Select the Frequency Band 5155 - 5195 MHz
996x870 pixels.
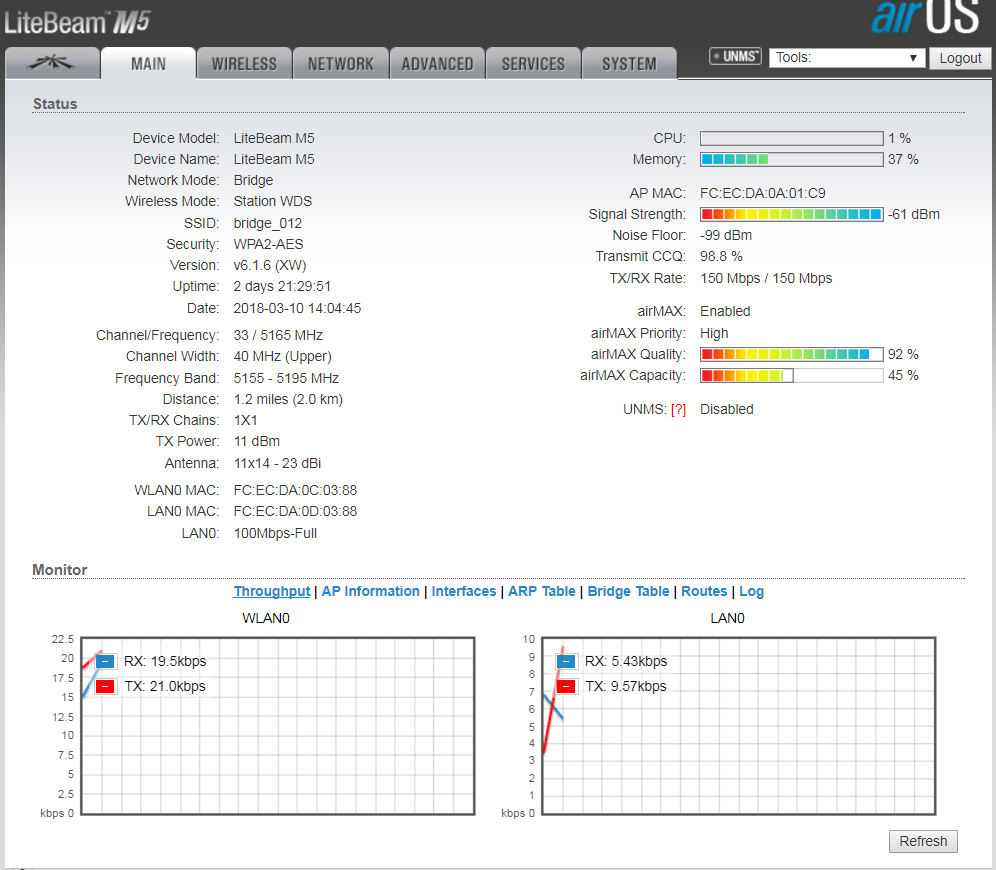point(286,378)
